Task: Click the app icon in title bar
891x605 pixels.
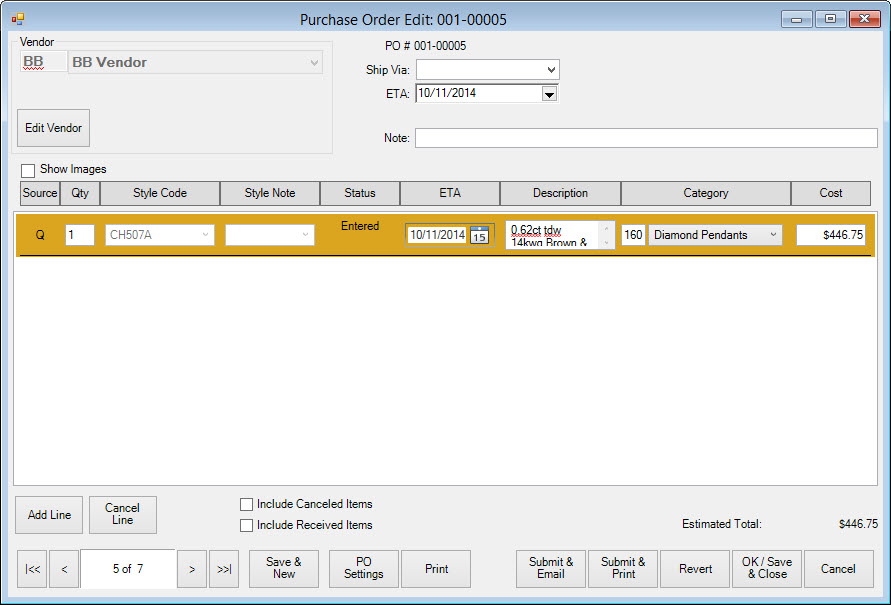Action: (x=18, y=19)
